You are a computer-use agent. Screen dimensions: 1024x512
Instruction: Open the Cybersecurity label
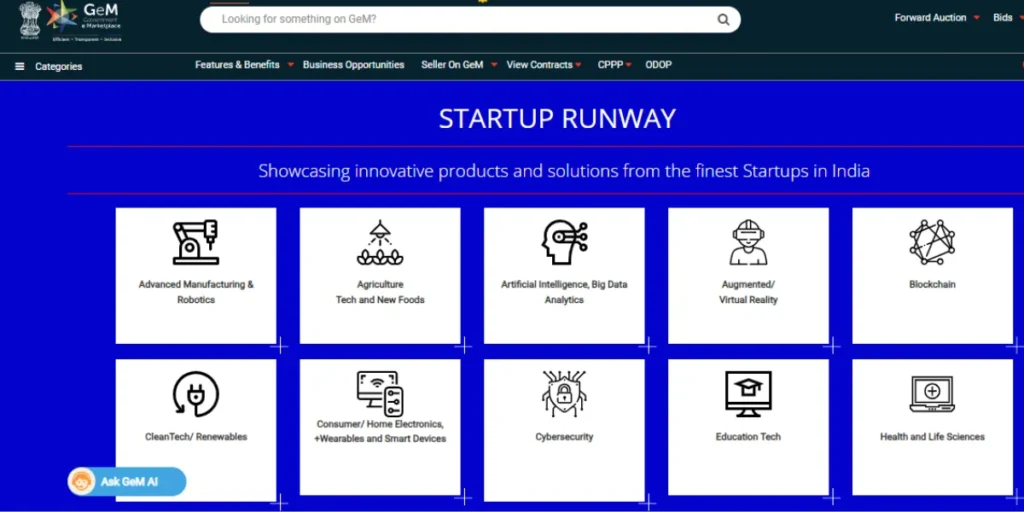coord(564,436)
